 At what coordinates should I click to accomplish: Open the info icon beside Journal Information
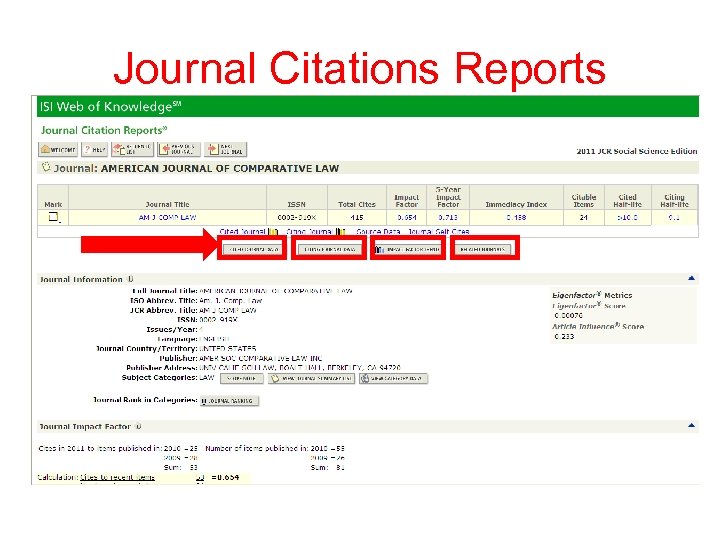130,279
